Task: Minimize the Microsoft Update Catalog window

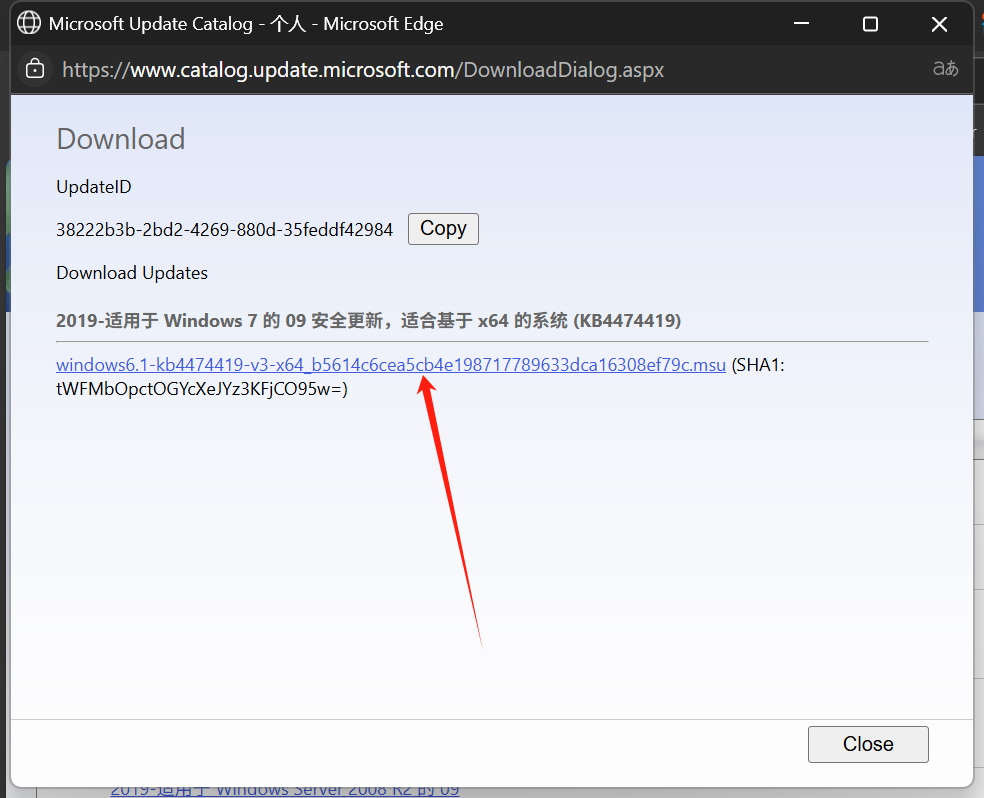Action: pyautogui.click(x=801, y=24)
